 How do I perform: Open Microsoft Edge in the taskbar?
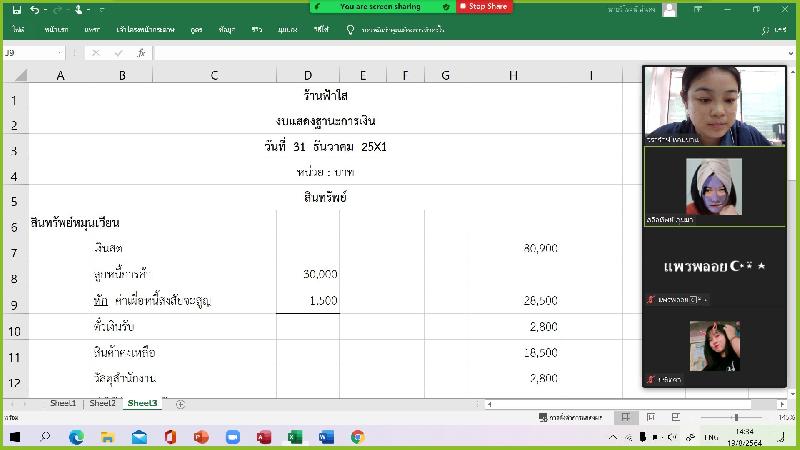(x=77, y=437)
